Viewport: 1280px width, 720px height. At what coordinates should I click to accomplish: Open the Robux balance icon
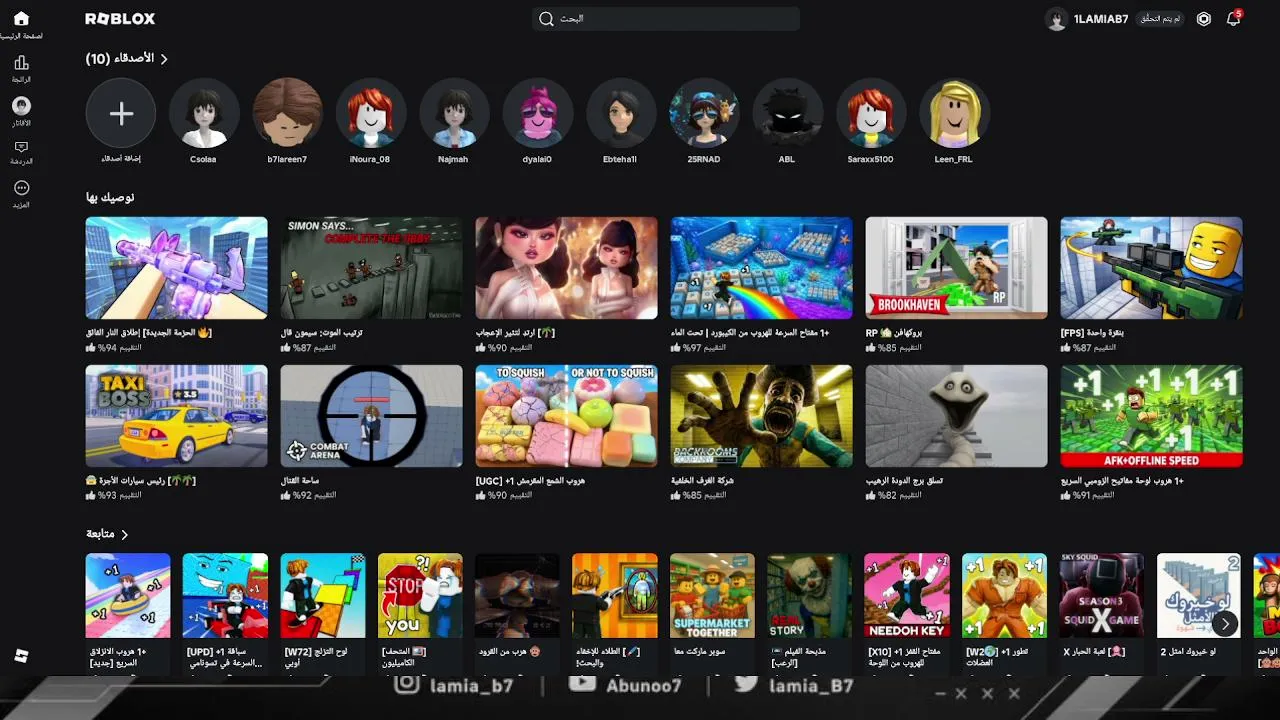point(1204,19)
